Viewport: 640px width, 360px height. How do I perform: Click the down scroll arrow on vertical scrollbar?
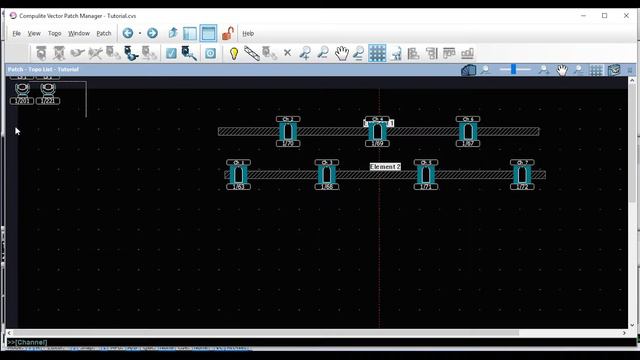point(632,325)
